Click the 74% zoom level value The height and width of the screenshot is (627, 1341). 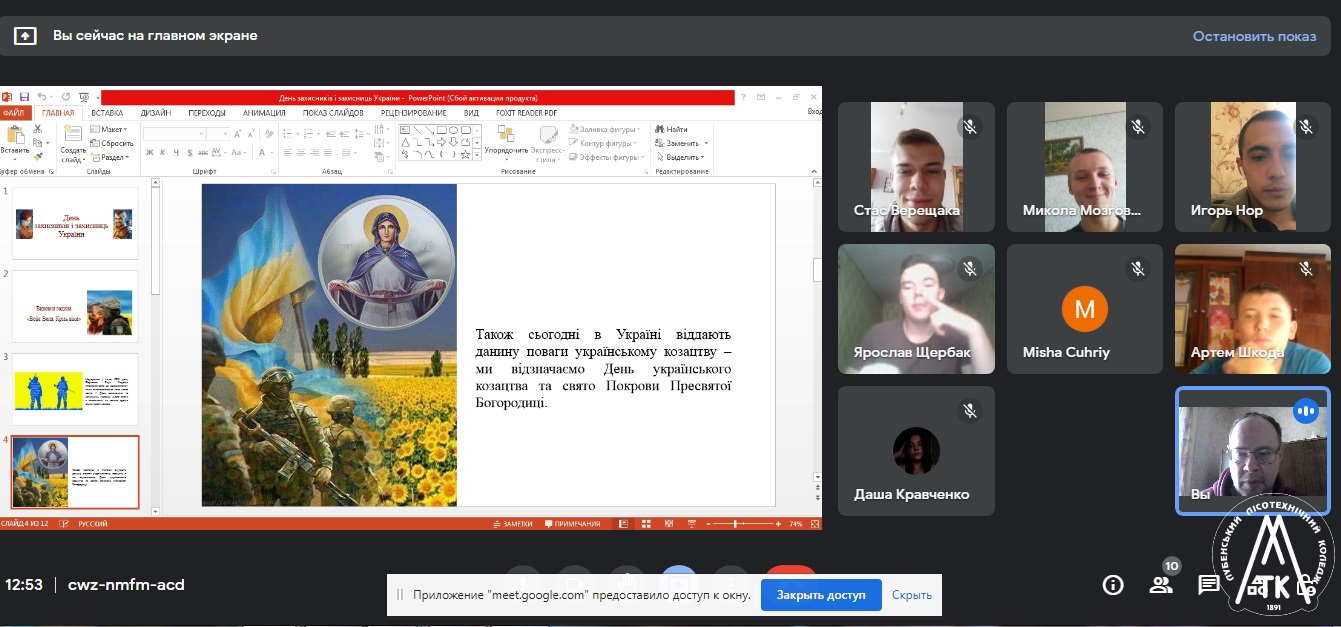coord(796,524)
